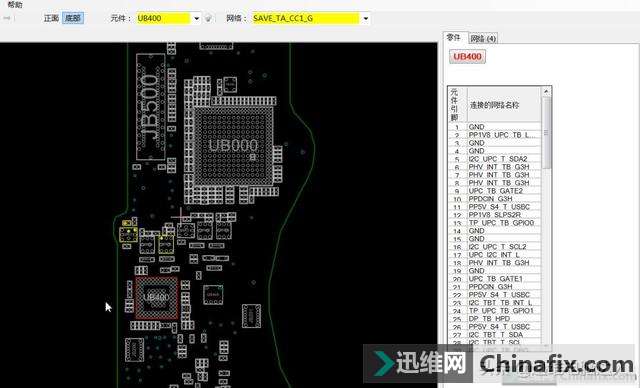Switch board view to 正面 (front side)
The width and height of the screenshot is (640, 388).
[51, 18]
